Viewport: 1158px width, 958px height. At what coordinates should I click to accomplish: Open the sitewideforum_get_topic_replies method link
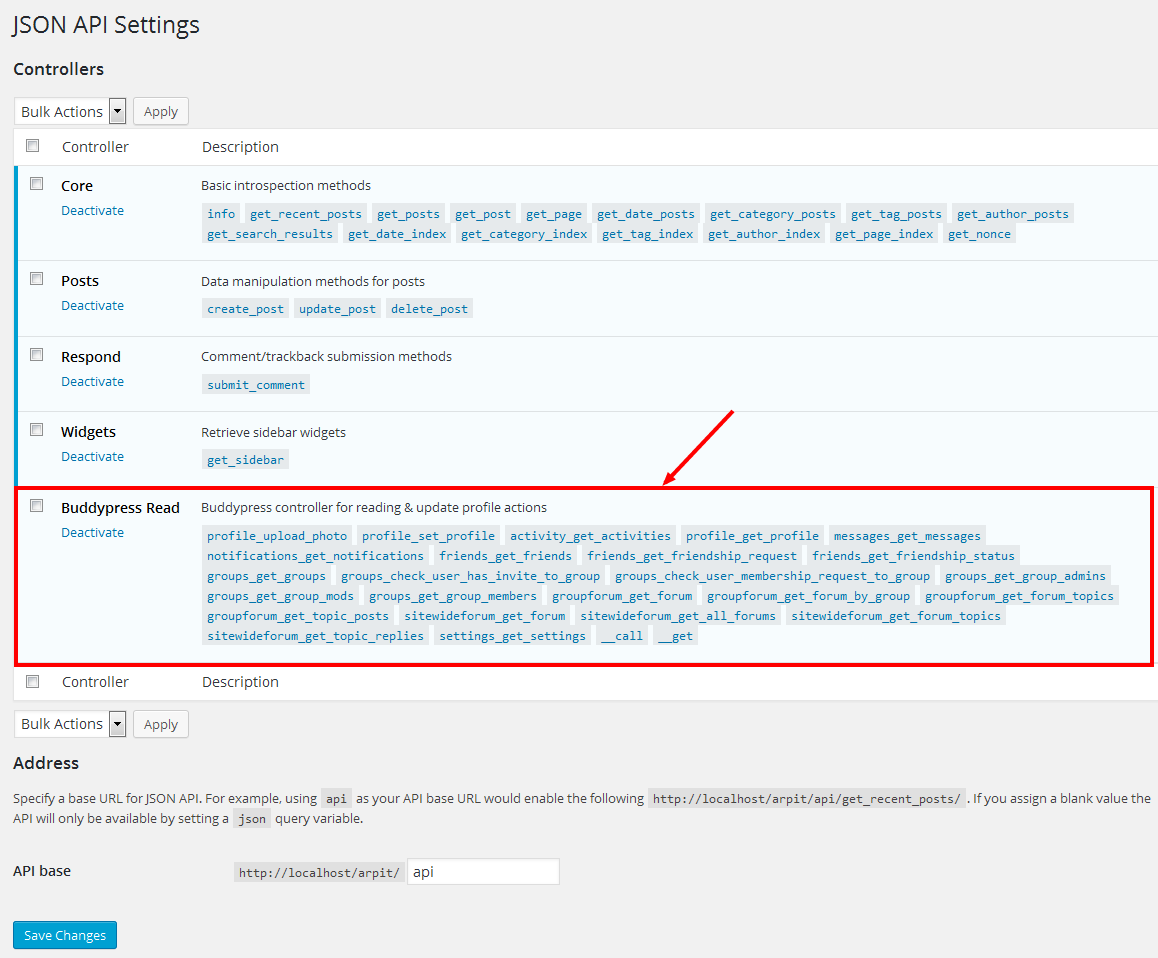315,635
